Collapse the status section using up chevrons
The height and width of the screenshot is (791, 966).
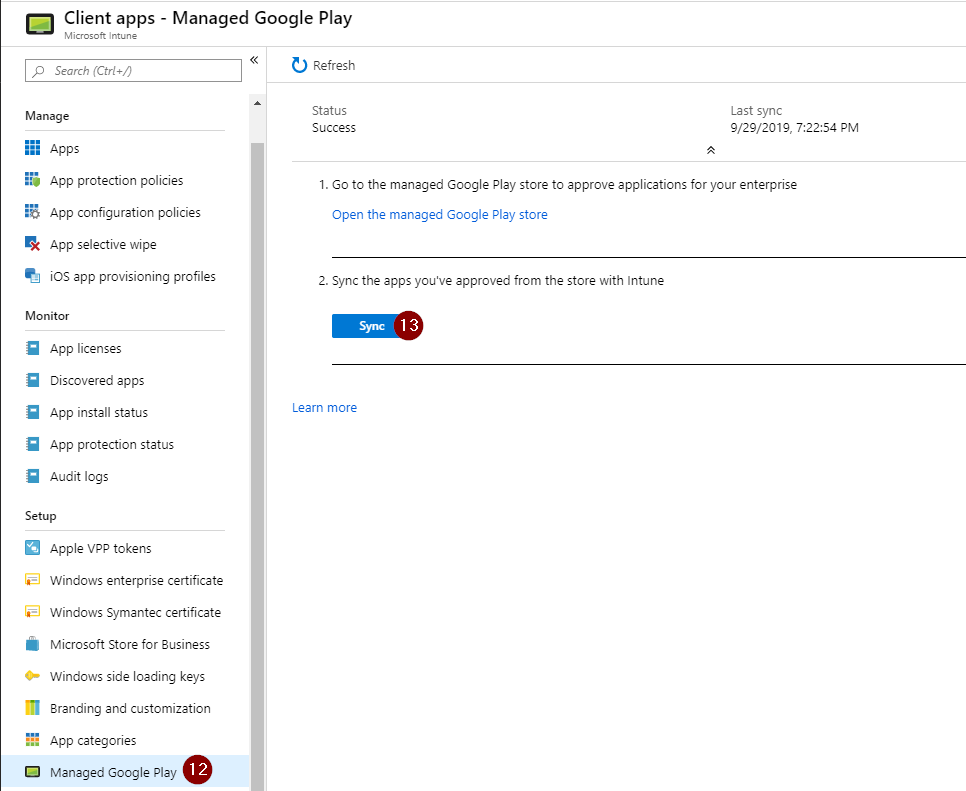point(710,150)
